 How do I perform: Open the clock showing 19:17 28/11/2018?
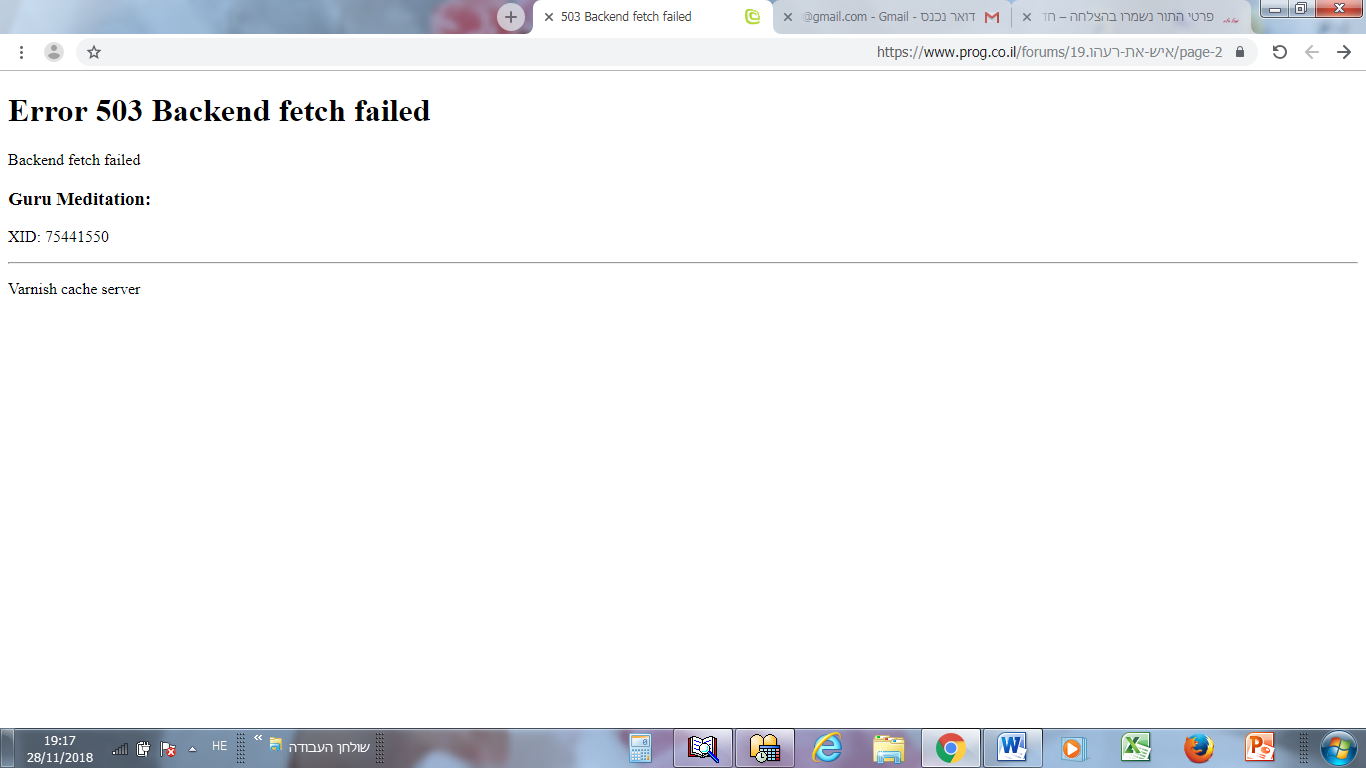tap(60, 749)
